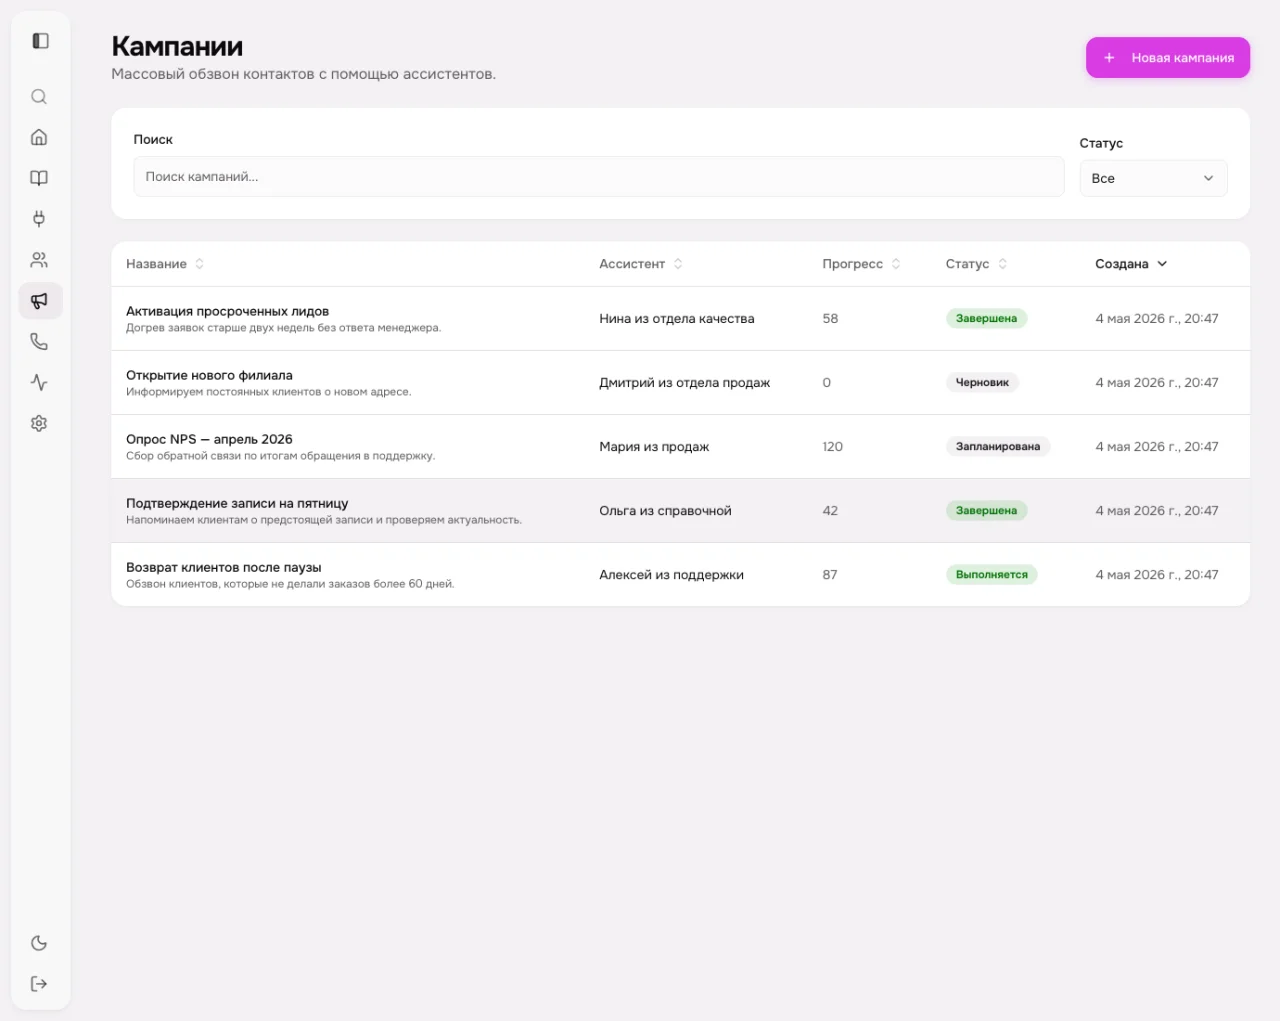Open the contacts people icon
The image size is (1280, 1021).
(39, 260)
